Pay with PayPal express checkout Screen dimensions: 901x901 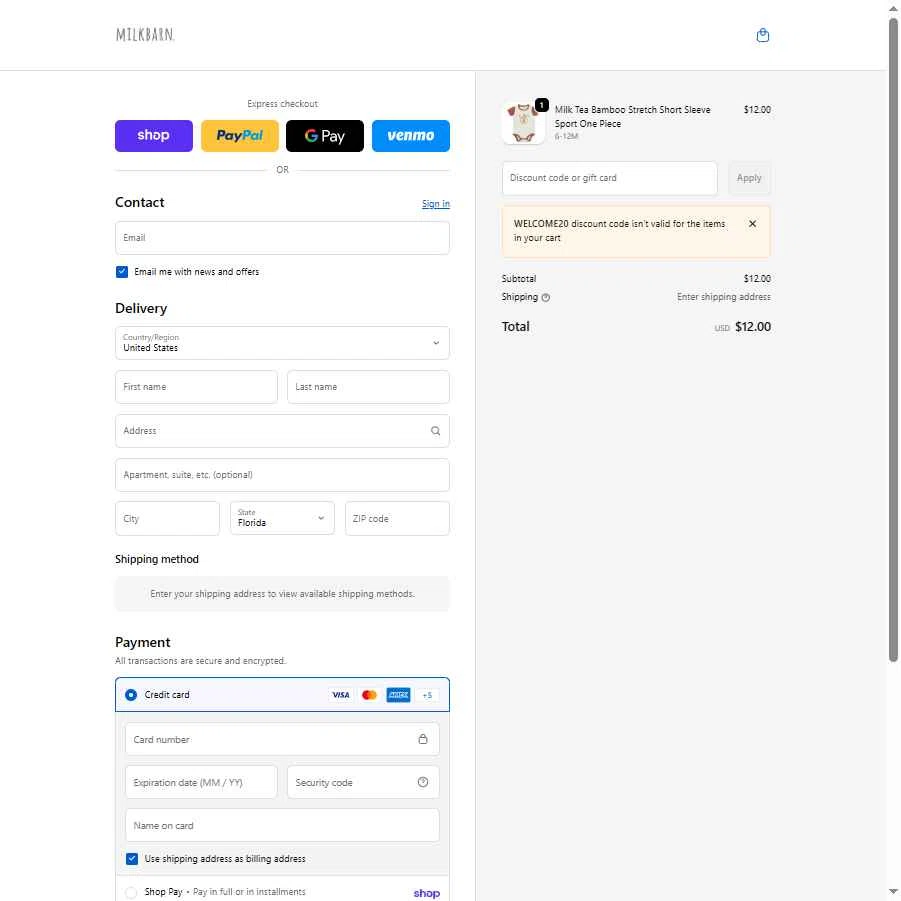coord(240,136)
